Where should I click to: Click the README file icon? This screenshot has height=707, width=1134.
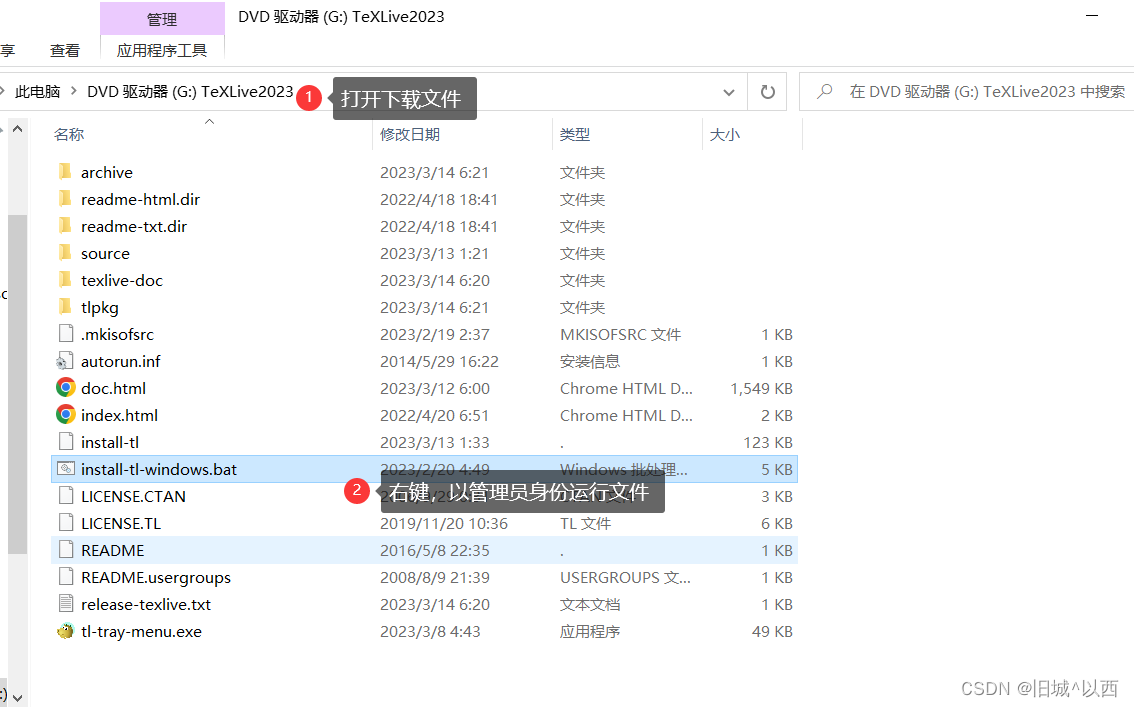pos(66,550)
